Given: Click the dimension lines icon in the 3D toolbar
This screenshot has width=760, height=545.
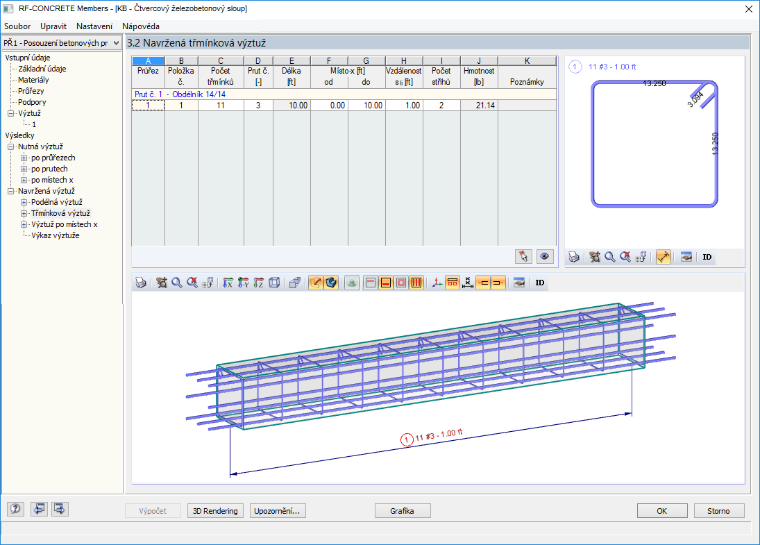Looking at the screenshot, I should 467,283.
